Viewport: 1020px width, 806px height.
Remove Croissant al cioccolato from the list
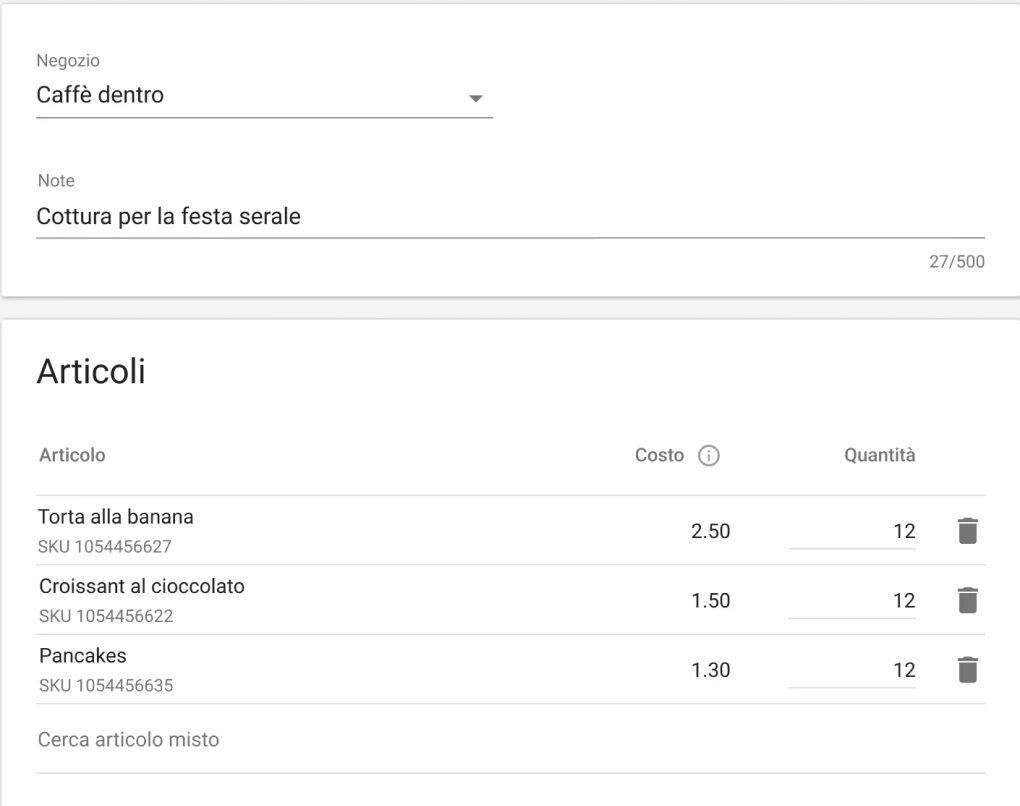(967, 600)
